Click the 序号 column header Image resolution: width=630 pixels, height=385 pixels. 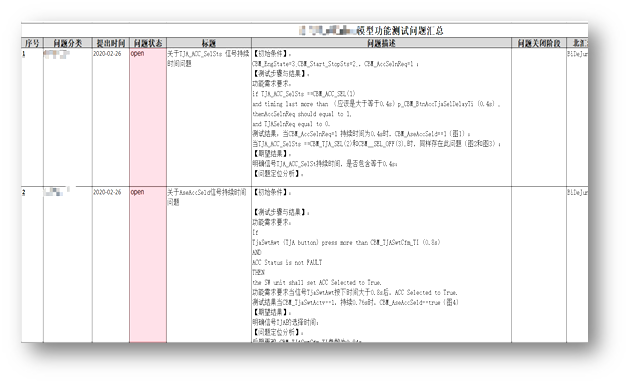32,43
